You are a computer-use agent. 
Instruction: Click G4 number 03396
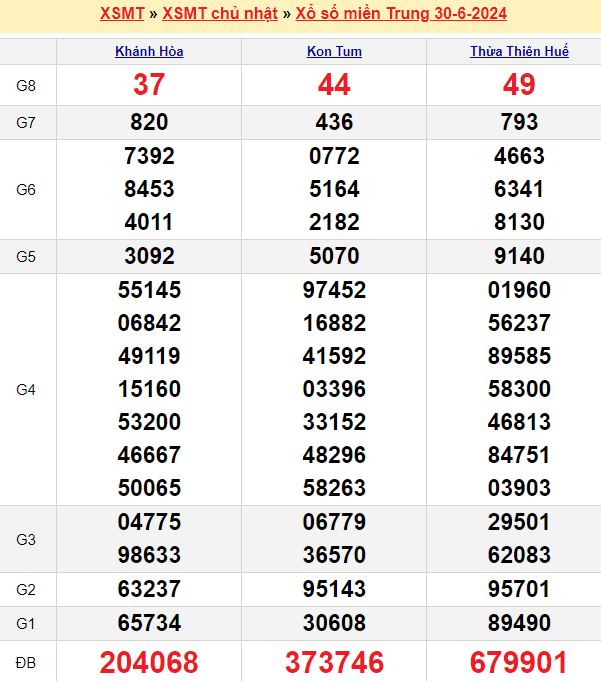334,389
